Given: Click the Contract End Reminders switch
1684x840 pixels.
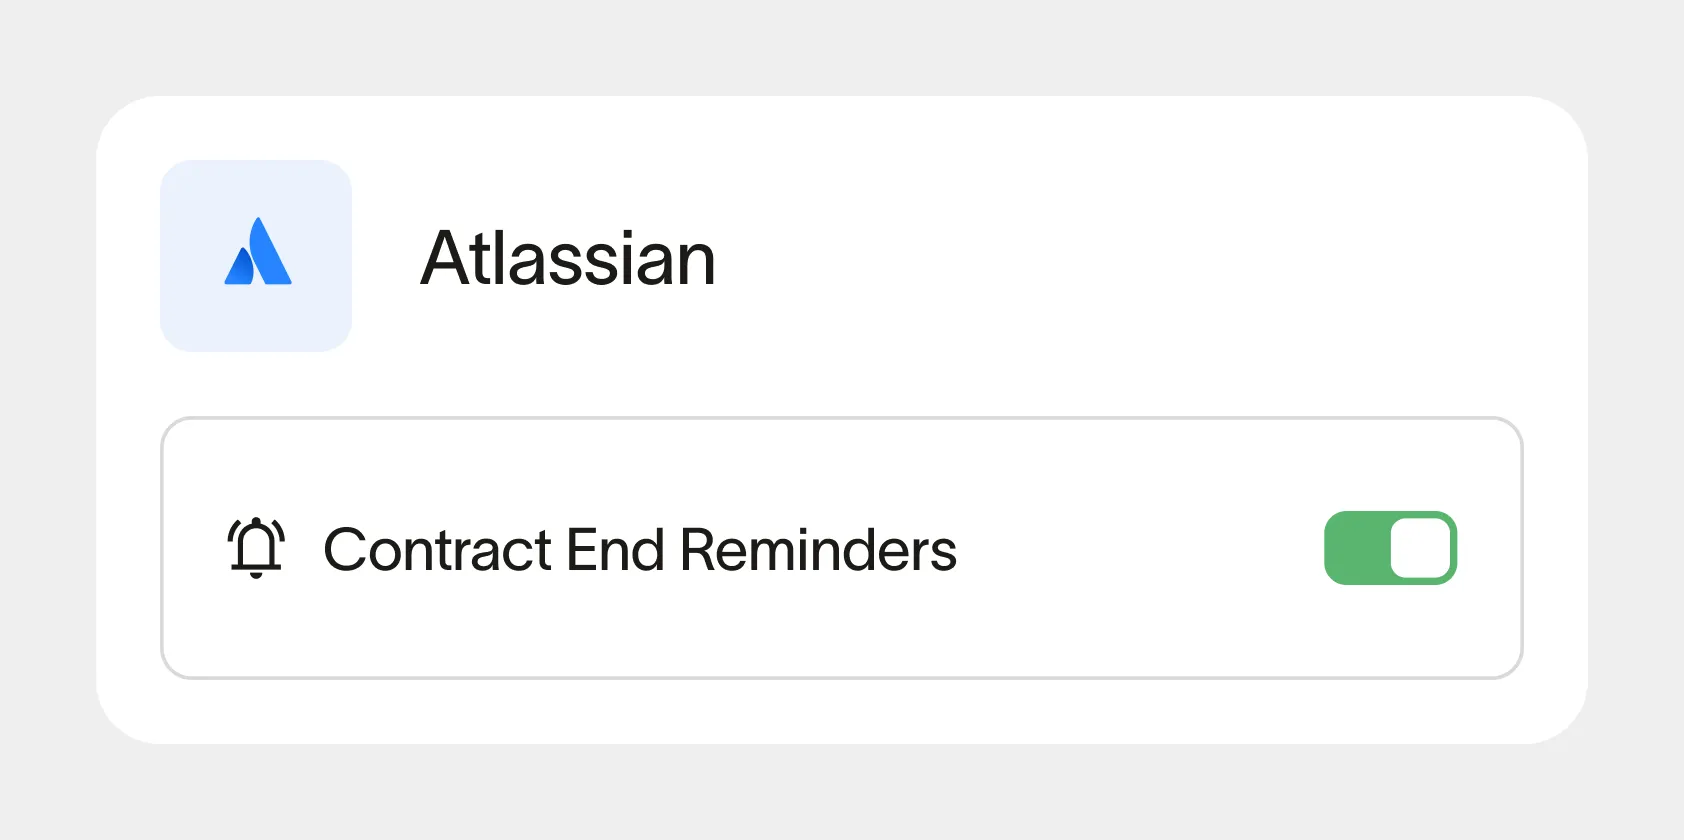Looking at the screenshot, I should [x=1390, y=548].
